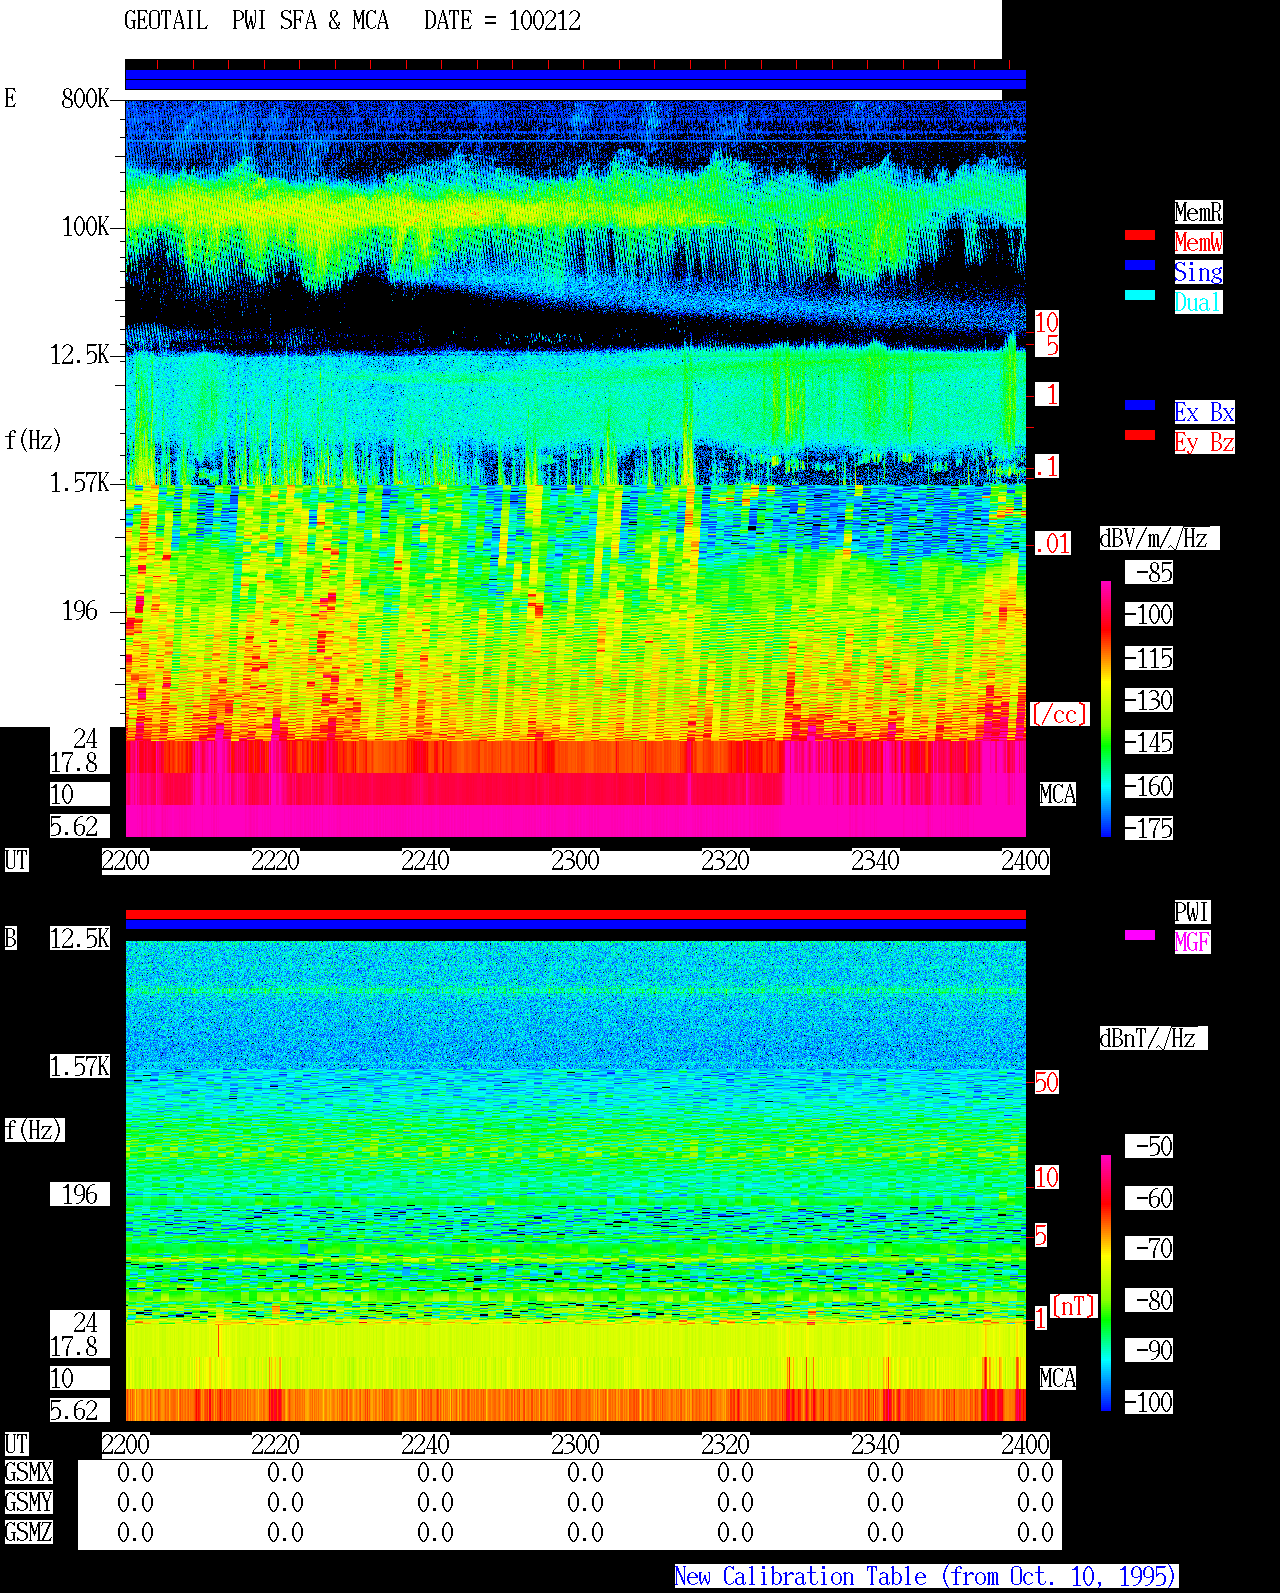The image size is (1280, 1593).
Task: Click the -90 value on the magnetic scale
Action: click(x=1150, y=1350)
